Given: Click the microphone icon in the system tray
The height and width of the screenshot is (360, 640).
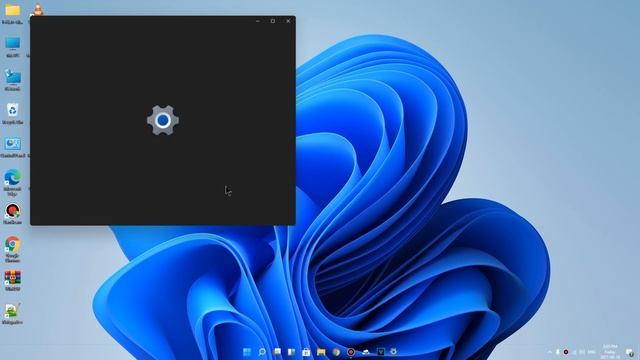Looking at the screenshot, I should coord(558,352).
